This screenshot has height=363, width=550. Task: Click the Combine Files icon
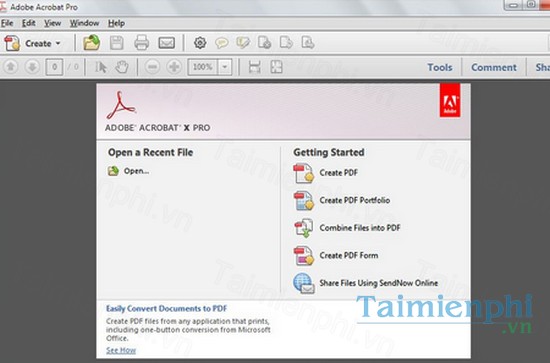click(x=303, y=228)
